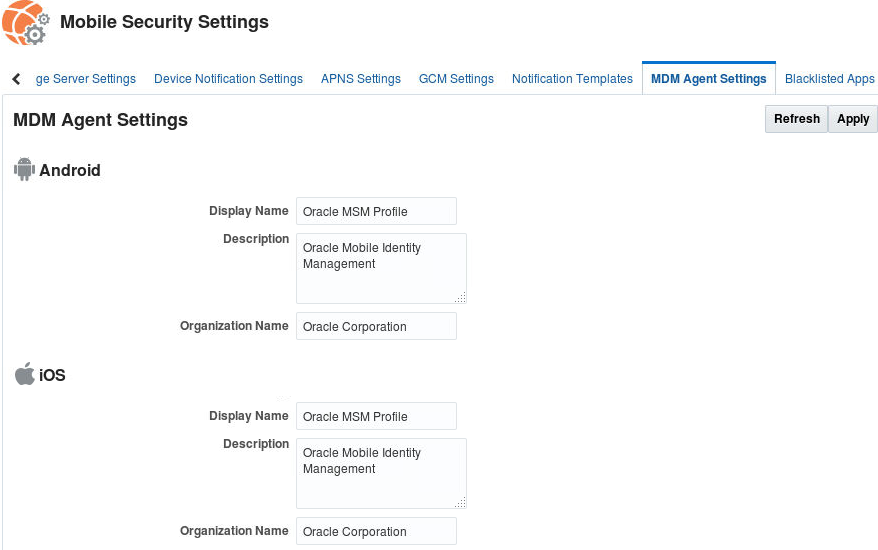Click the Mobile Security Settings globe gear icon
This screenshot has height=550, width=878.
[x=26, y=22]
